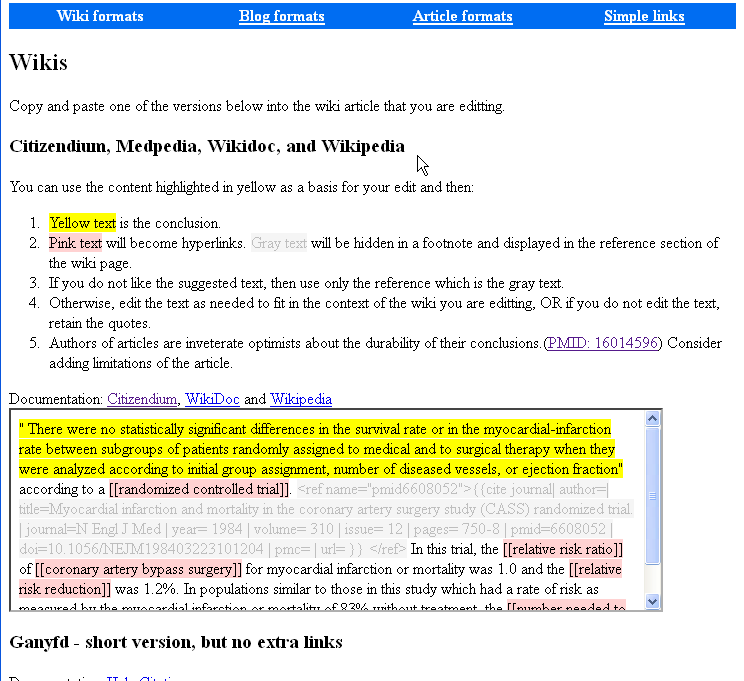Click the wiki text box scrollbar thumb
Screen dimensions: 744x681
pos(652,496)
